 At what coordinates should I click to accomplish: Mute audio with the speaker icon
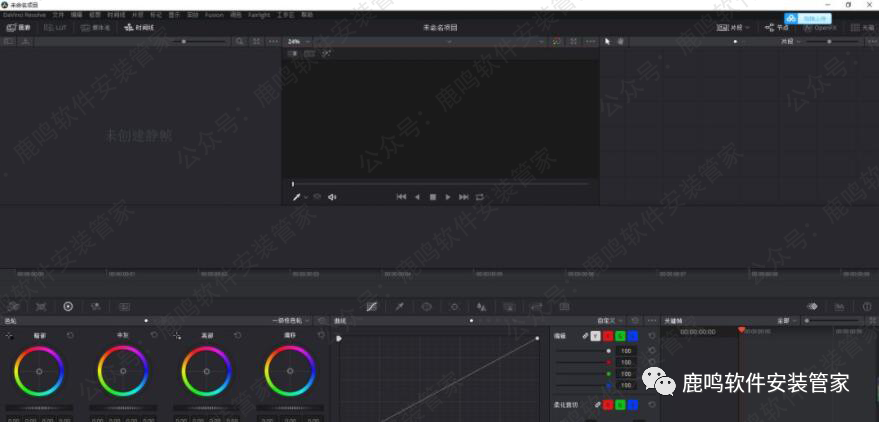[332, 197]
